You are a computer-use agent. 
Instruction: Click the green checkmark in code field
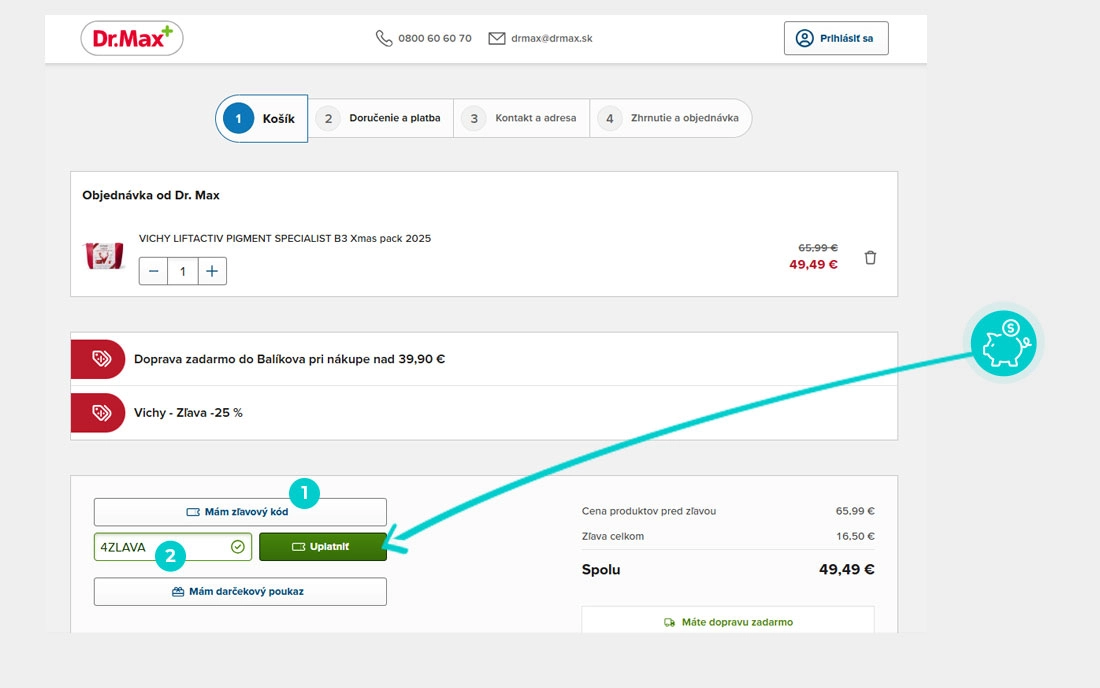tap(238, 546)
